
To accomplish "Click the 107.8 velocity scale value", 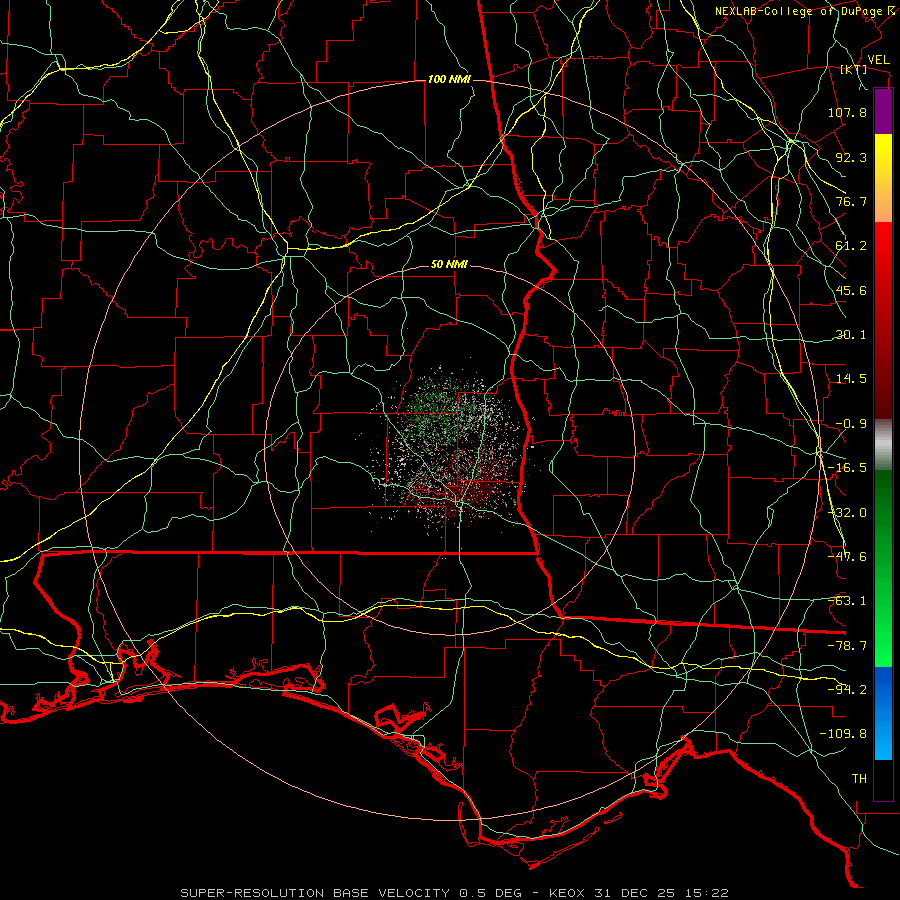I will 847,112.
